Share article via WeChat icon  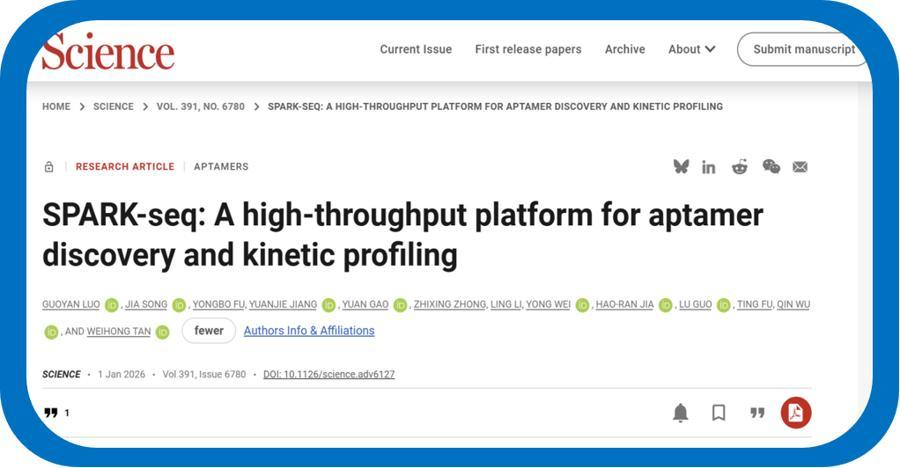coord(771,167)
